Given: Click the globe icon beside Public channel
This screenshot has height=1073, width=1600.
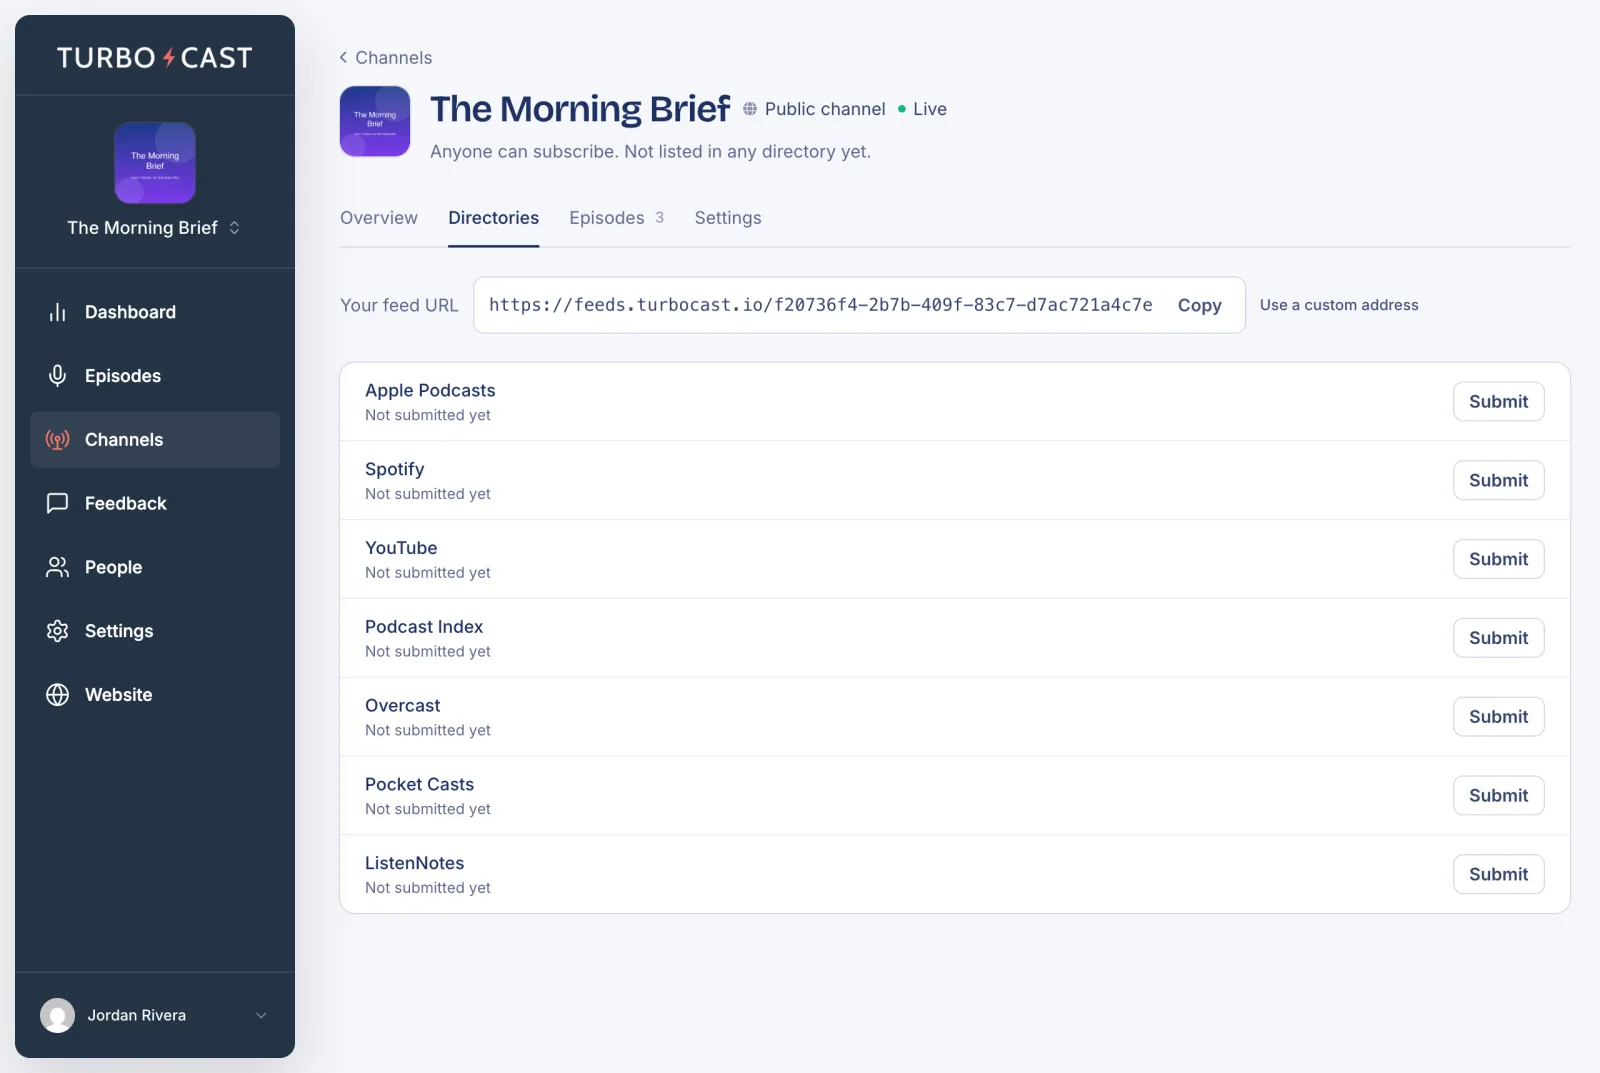Looking at the screenshot, I should tap(750, 109).
